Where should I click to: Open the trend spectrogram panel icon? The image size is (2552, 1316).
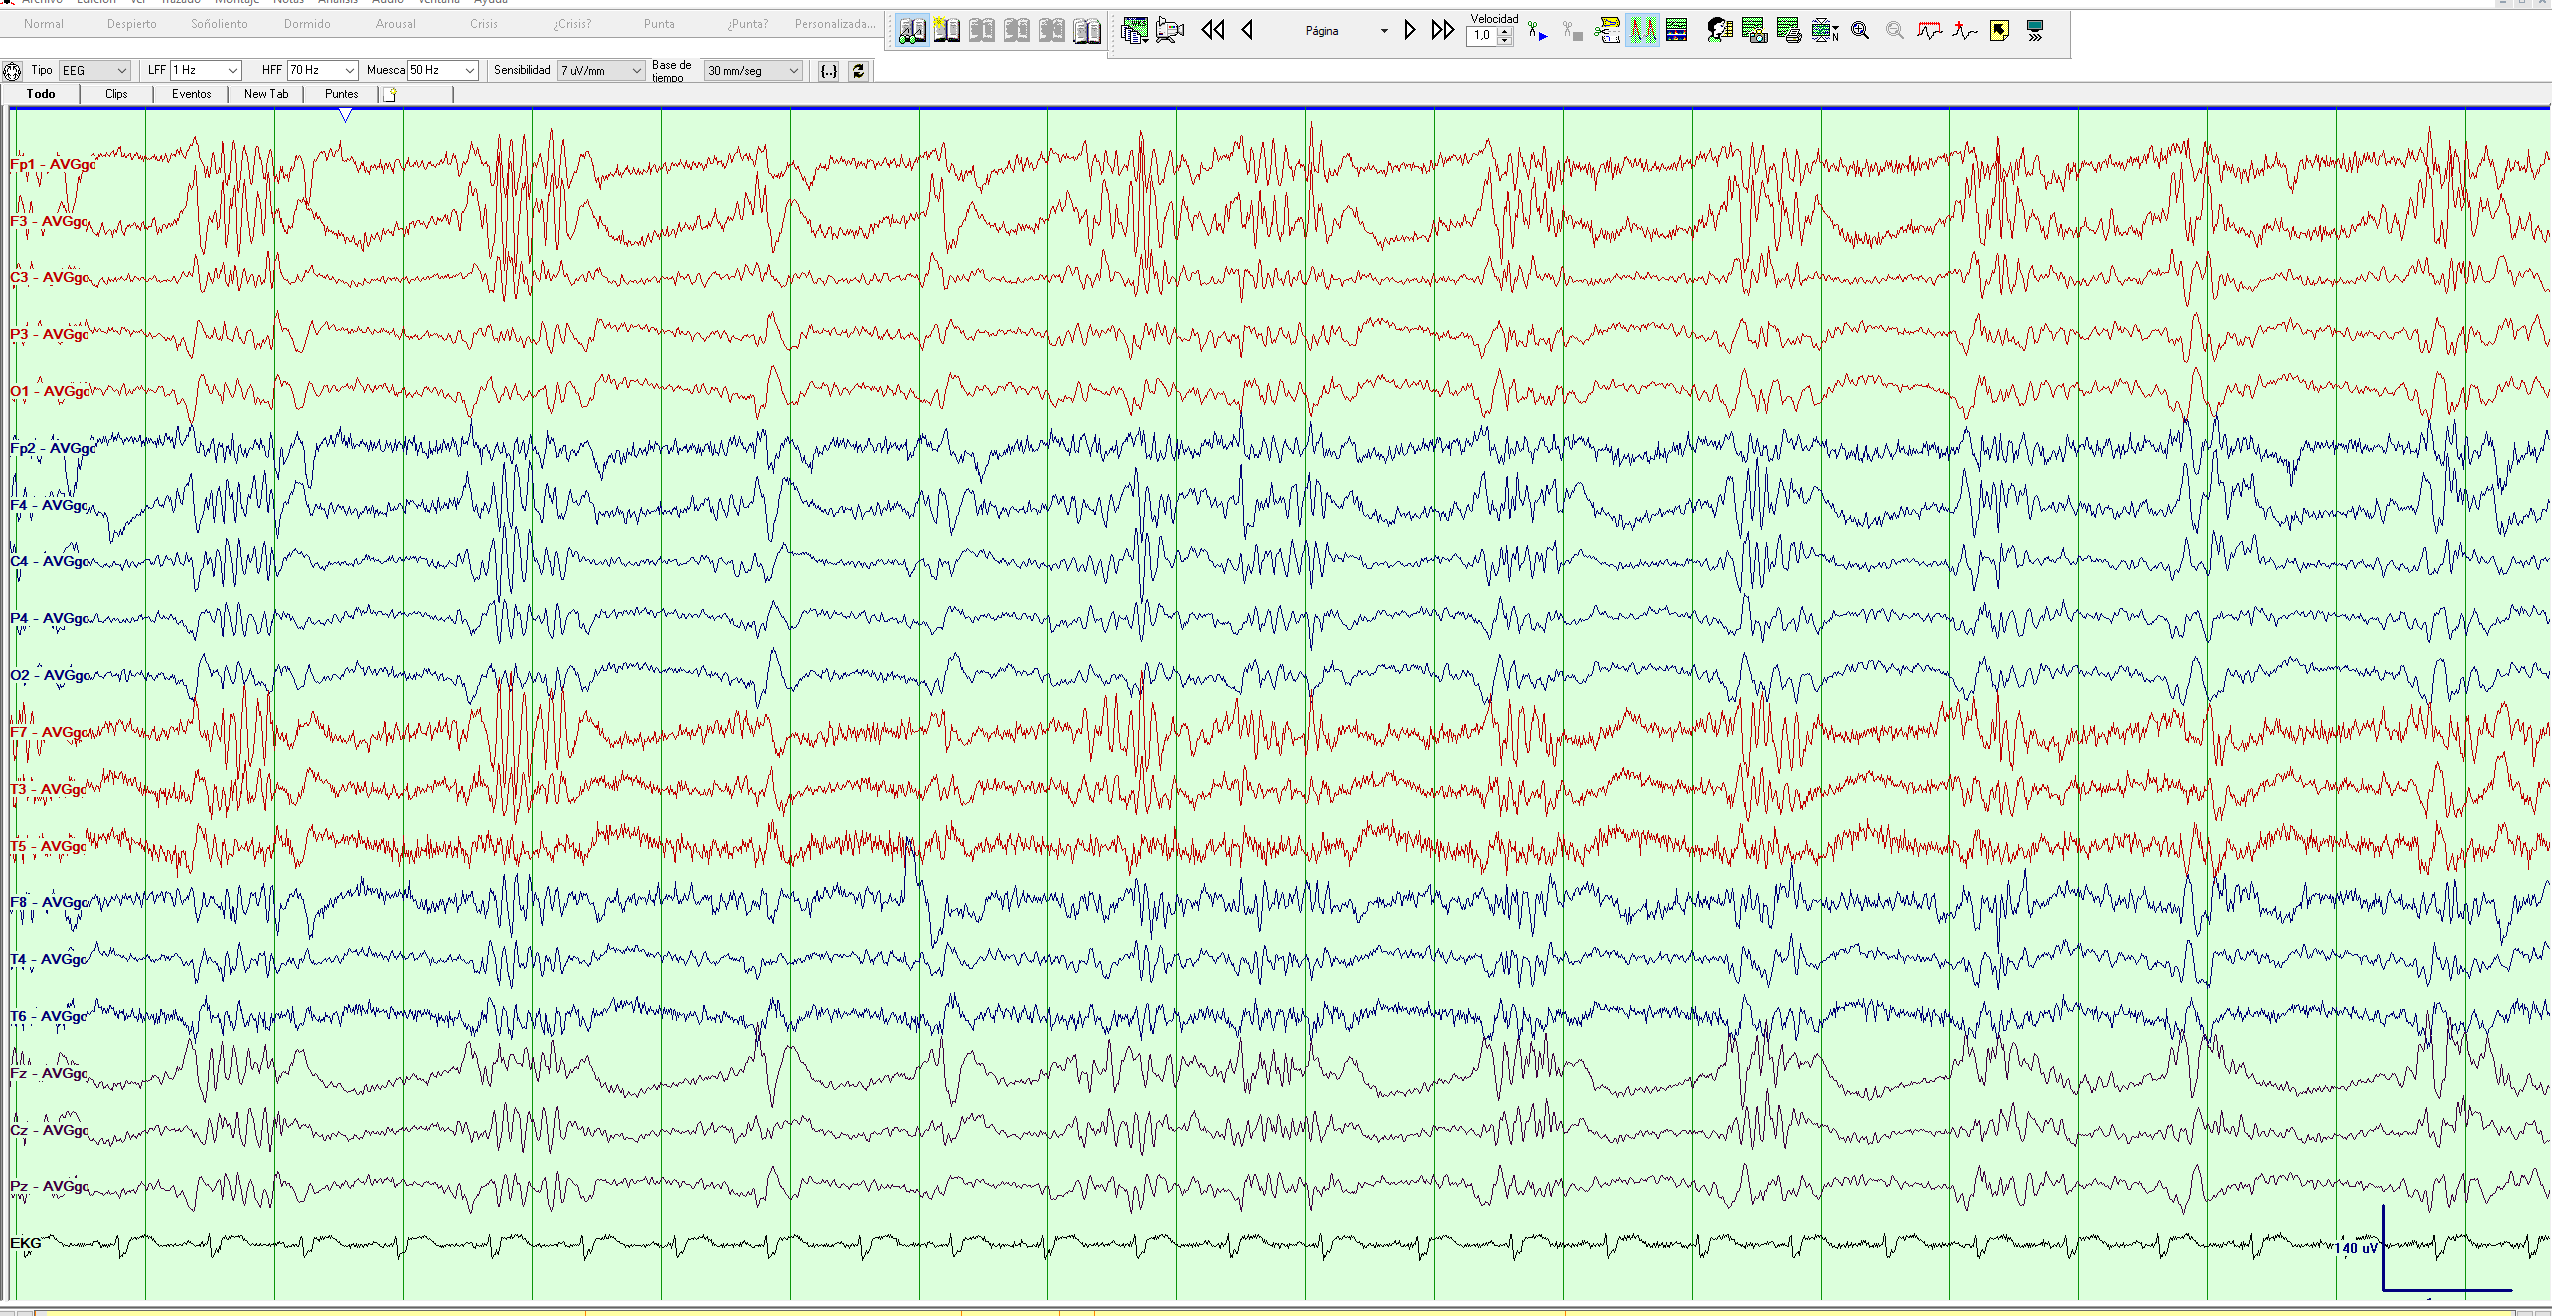pyautogui.click(x=1677, y=31)
